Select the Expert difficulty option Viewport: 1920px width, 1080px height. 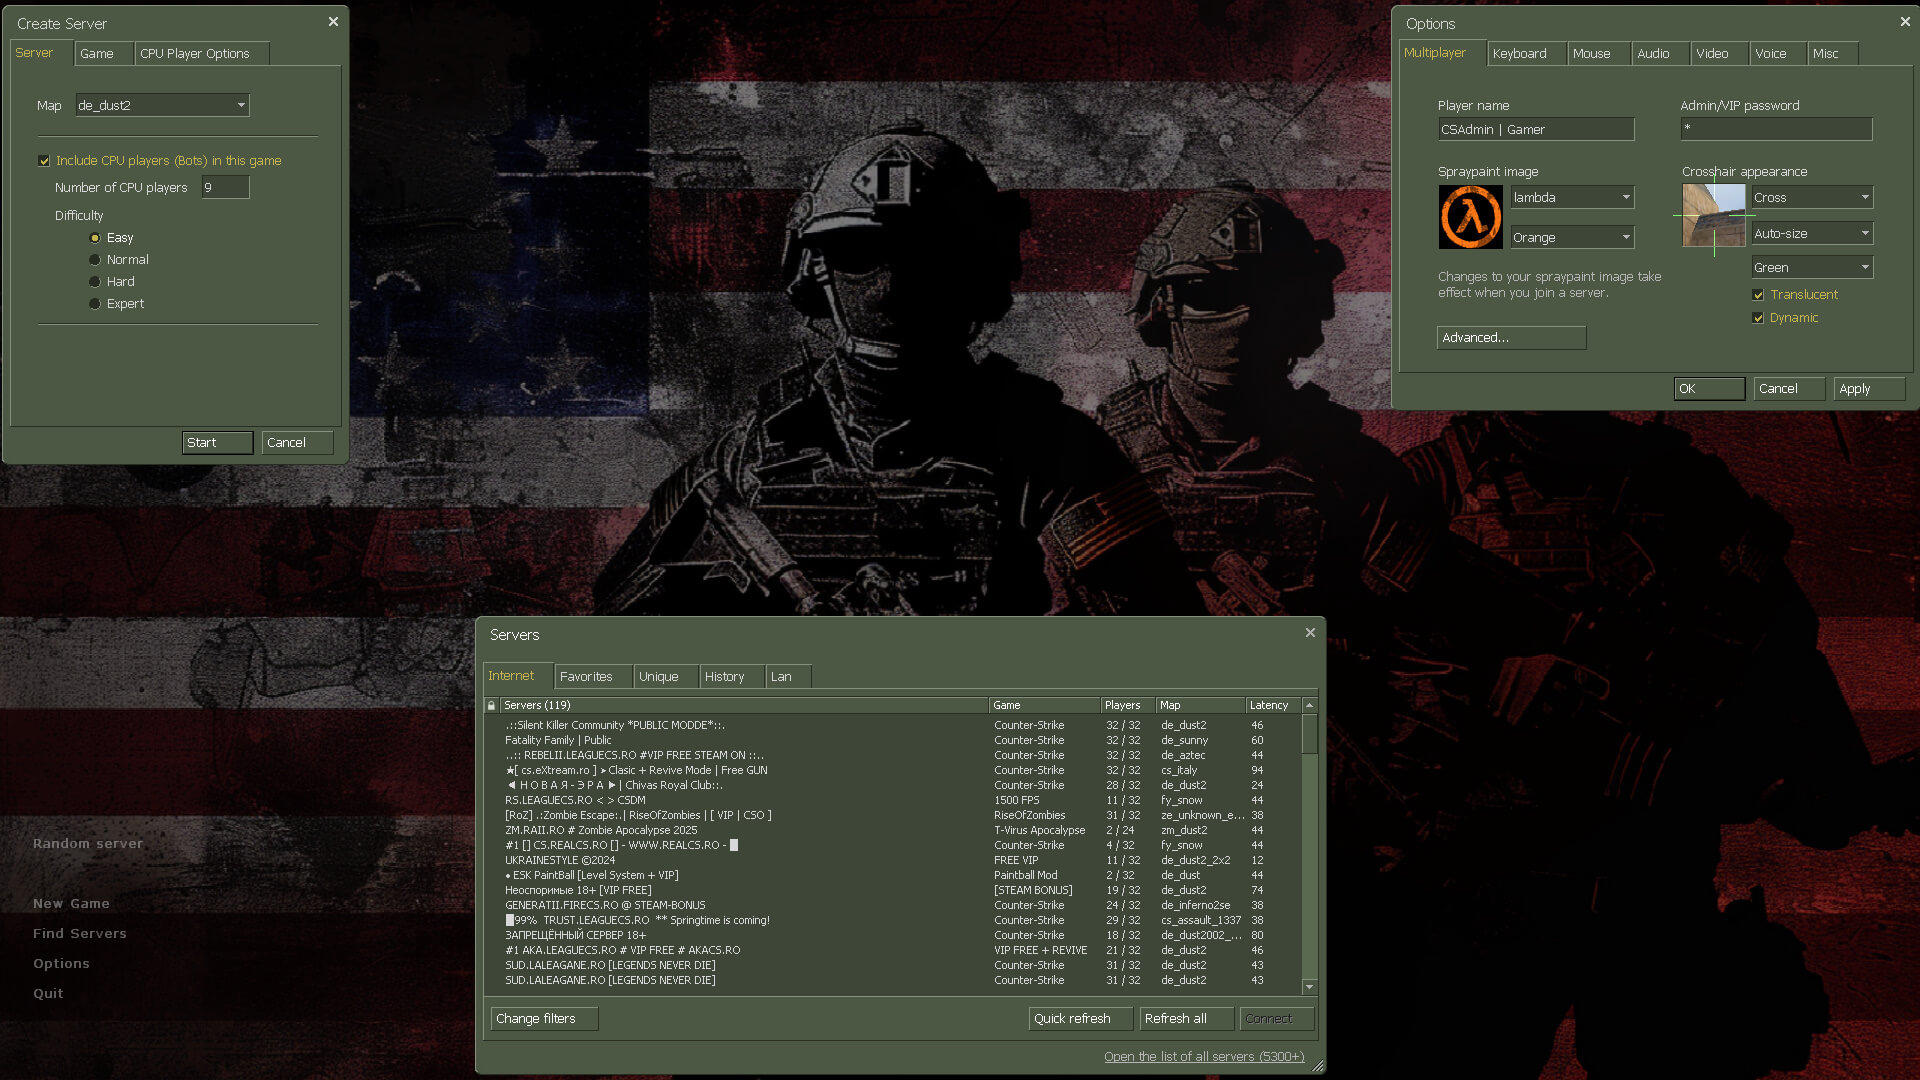coord(95,304)
